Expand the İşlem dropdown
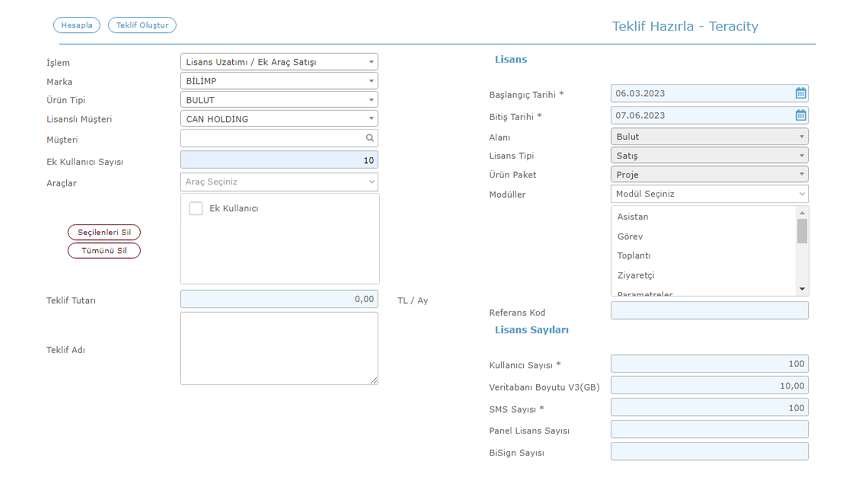This screenshot has height=479, width=854. 279,62
